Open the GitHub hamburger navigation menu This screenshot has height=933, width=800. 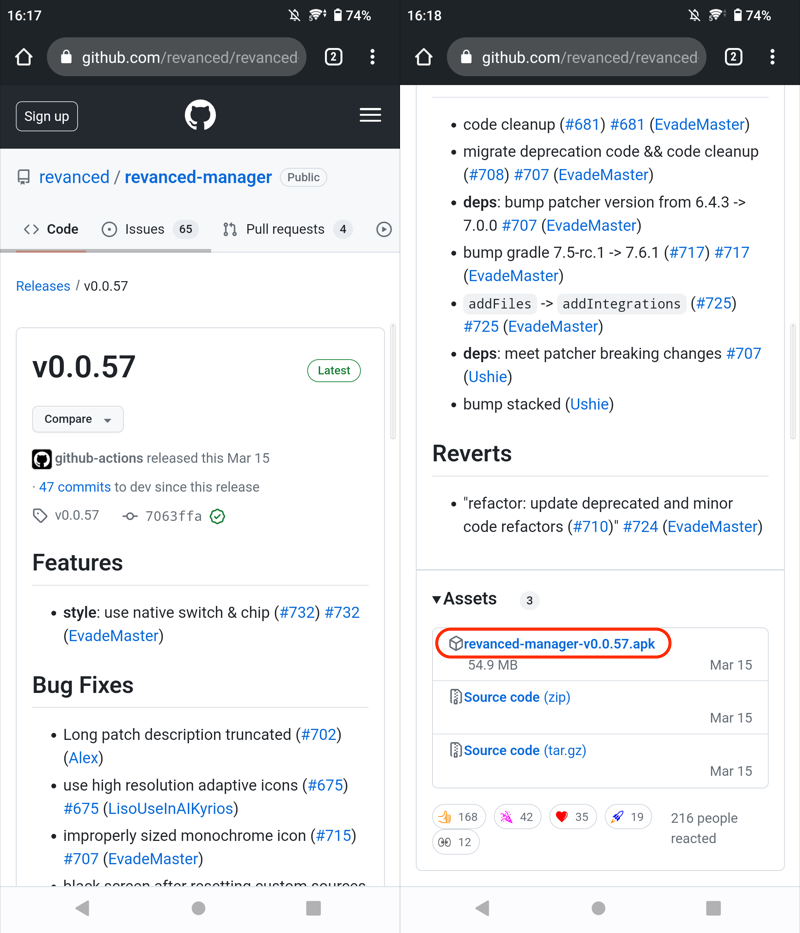pyautogui.click(x=370, y=116)
